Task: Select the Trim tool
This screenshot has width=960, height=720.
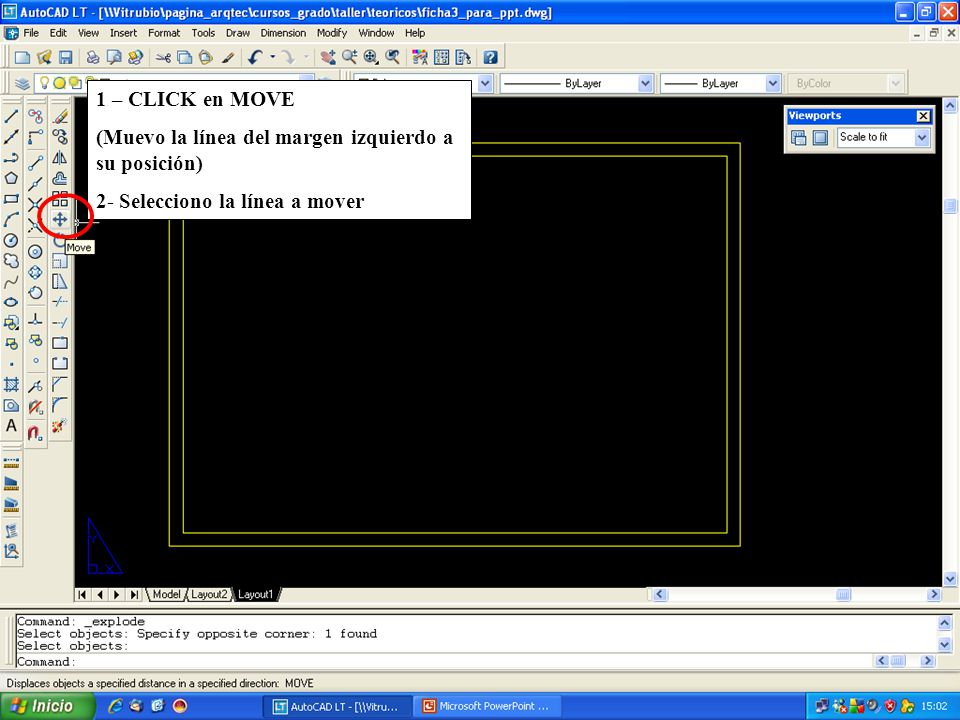Action: (60, 301)
